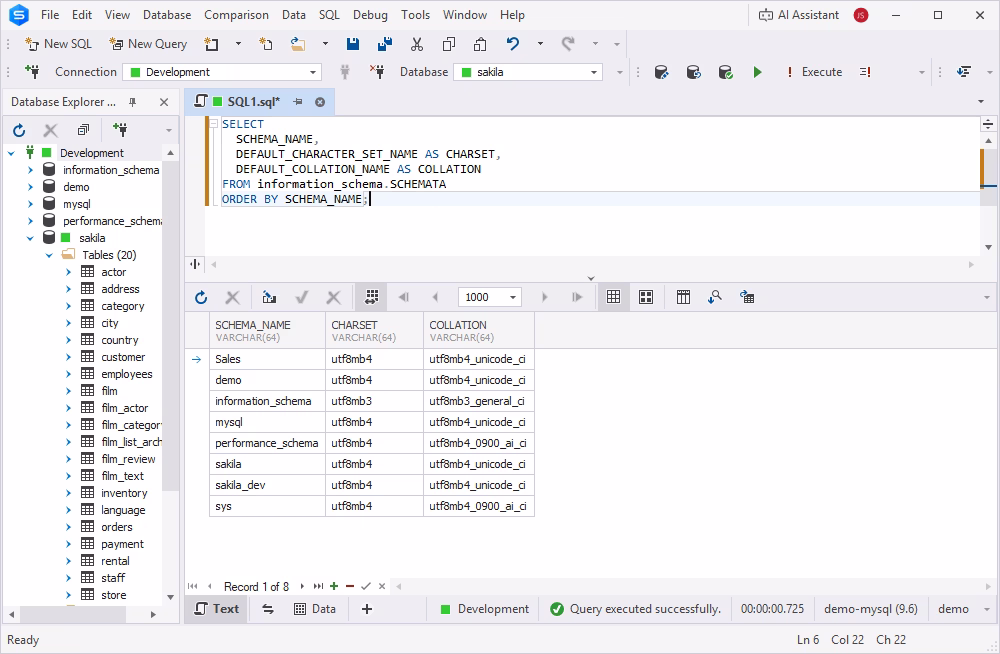This screenshot has width=1000, height=654.
Task: Click the Cut scissors icon
Action: [x=417, y=44]
